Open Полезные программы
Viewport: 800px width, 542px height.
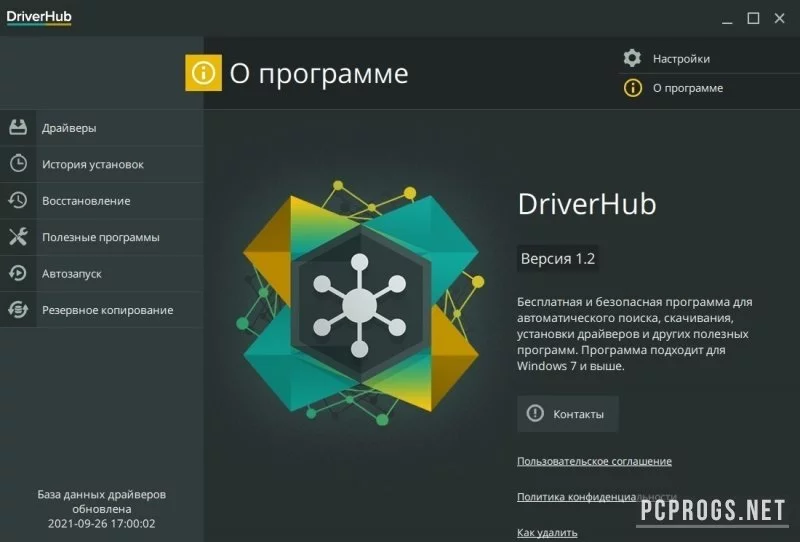[x=102, y=237]
